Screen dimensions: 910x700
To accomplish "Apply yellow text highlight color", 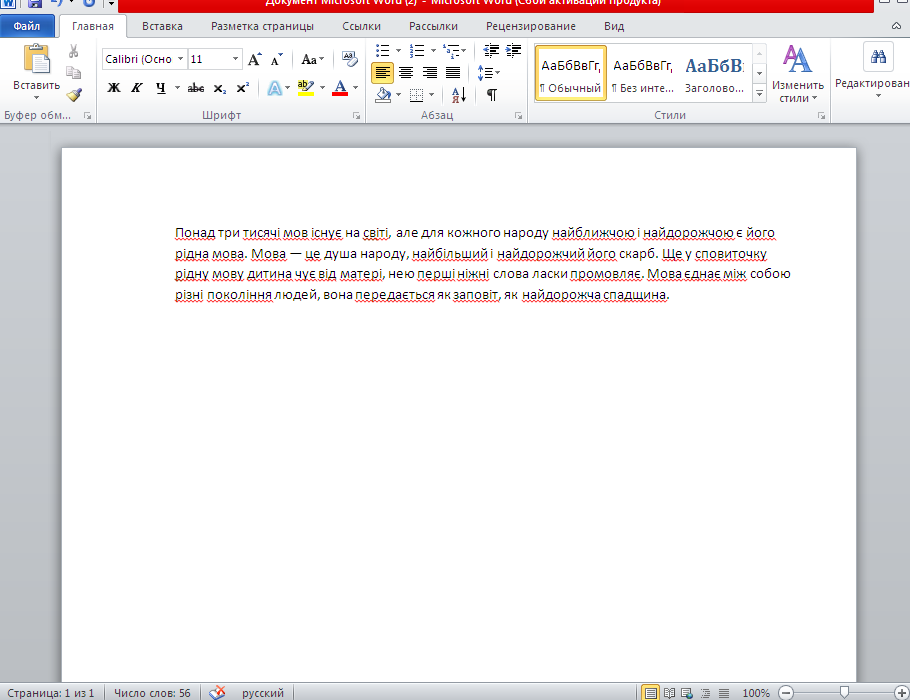I will click(305, 88).
